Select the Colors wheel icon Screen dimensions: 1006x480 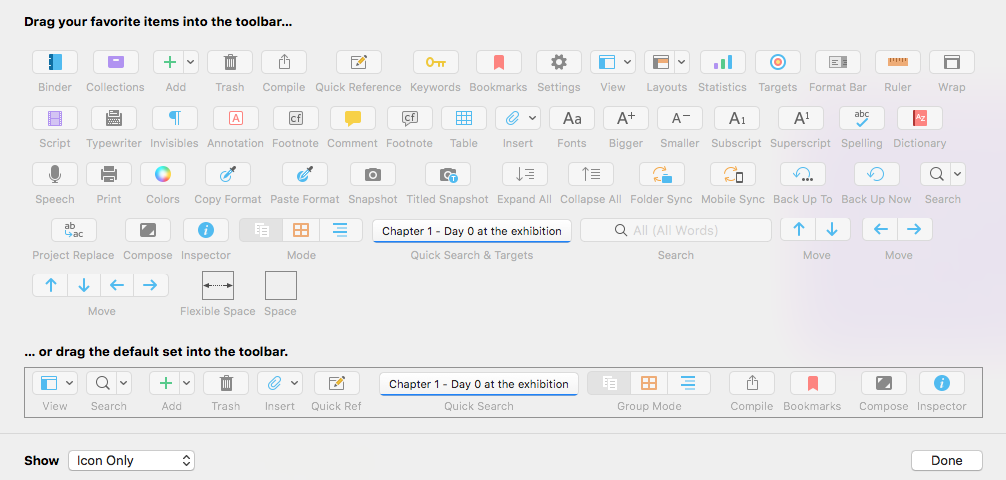(163, 174)
